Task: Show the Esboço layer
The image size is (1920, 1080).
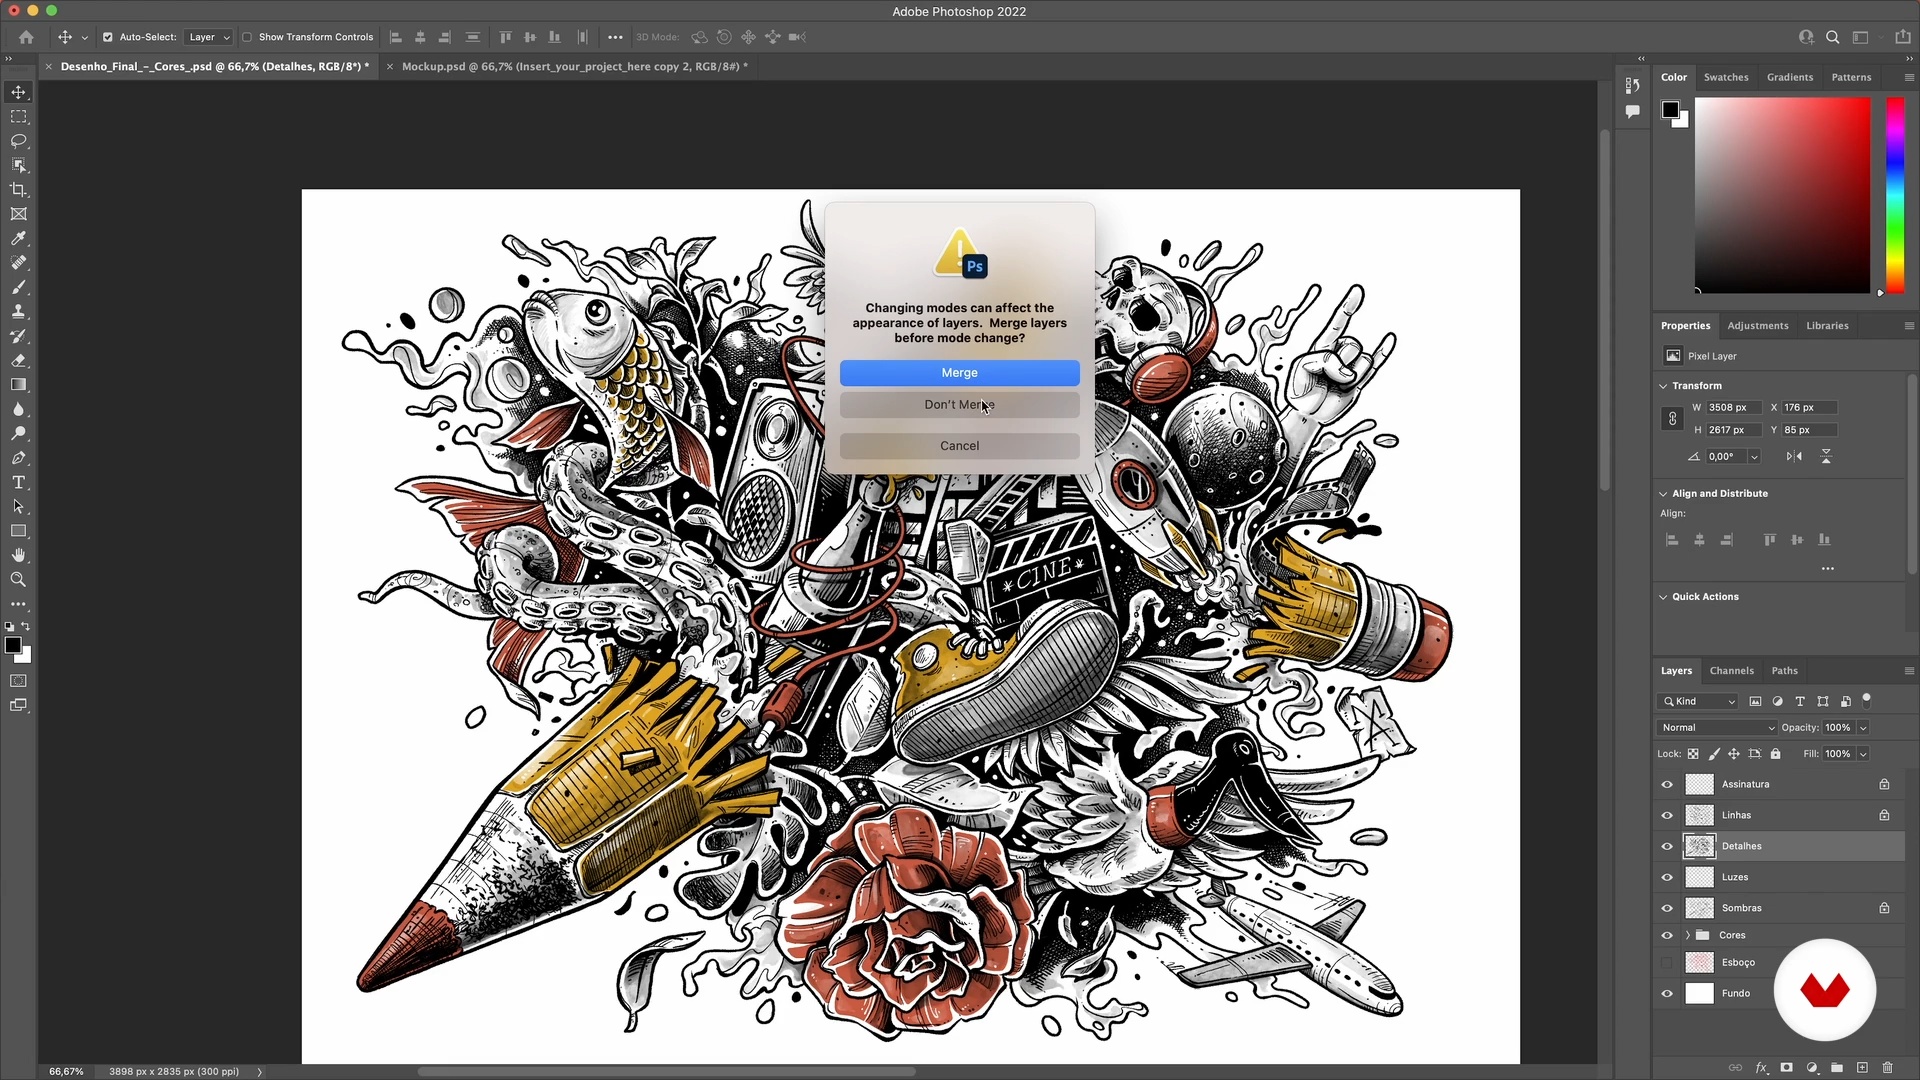Action: click(x=1666, y=963)
